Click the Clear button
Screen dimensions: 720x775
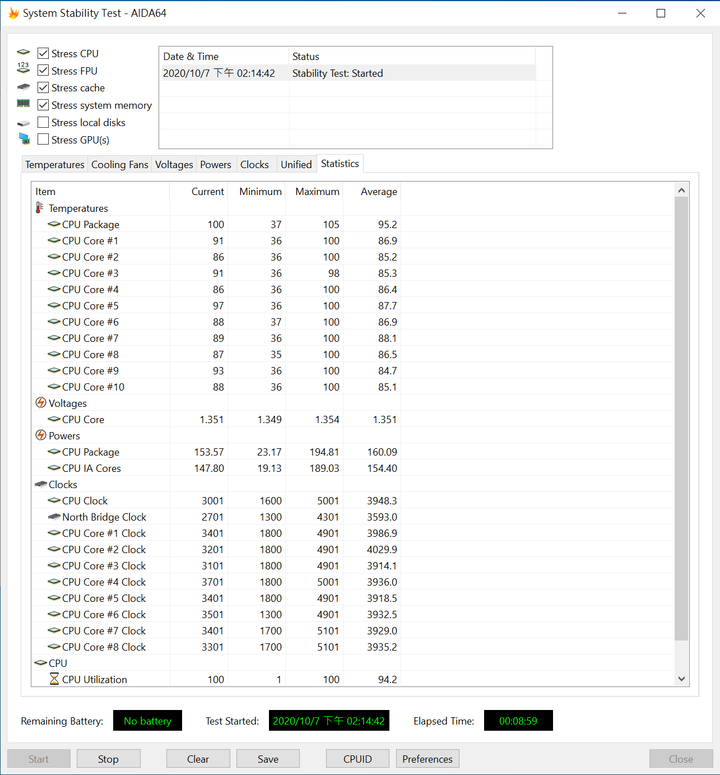click(198, 759)
